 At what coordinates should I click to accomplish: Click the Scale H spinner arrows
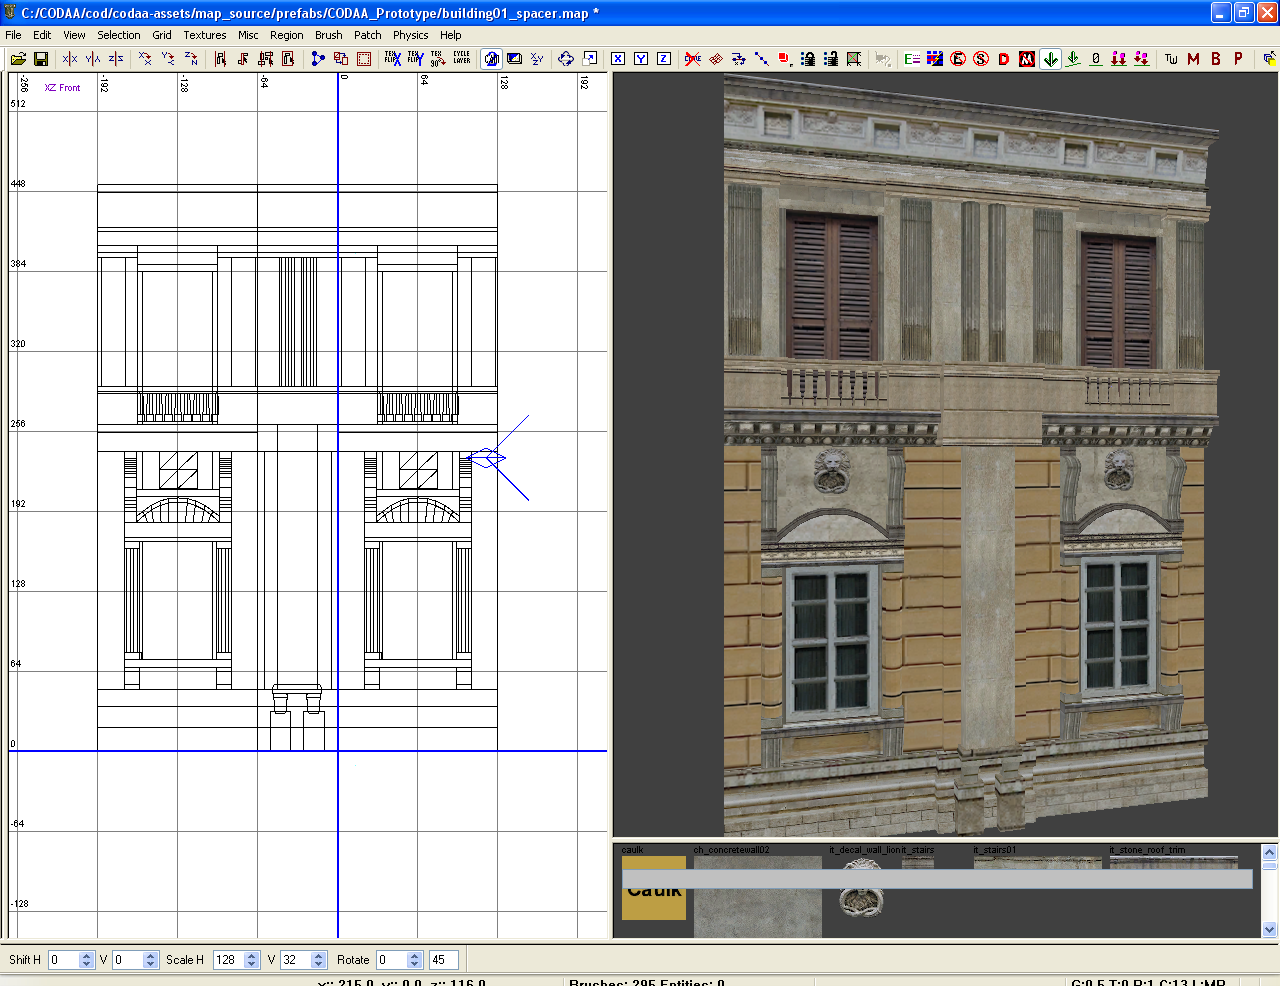pos(252,960)
